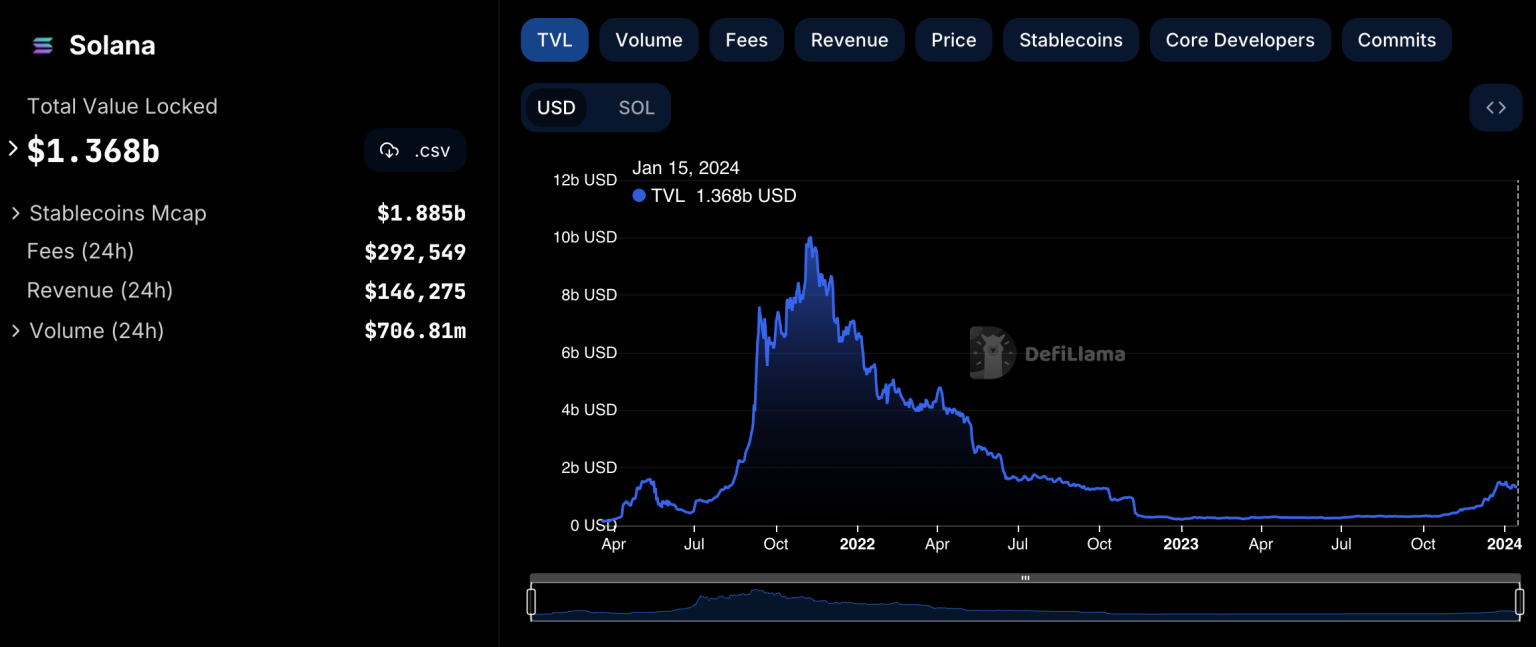Expand the Volume (24h) row
1536x647 pixels.
(16, 330)
